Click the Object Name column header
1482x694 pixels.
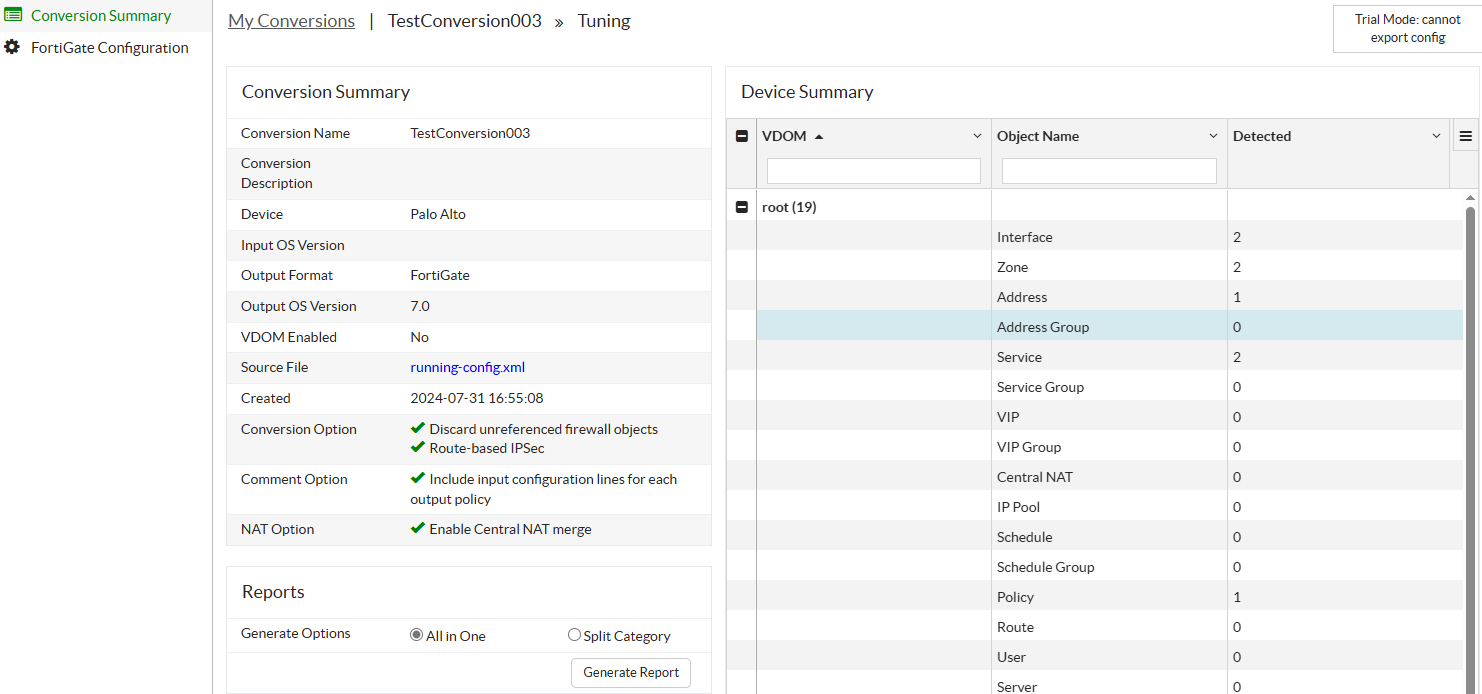tap(1038, 136)
